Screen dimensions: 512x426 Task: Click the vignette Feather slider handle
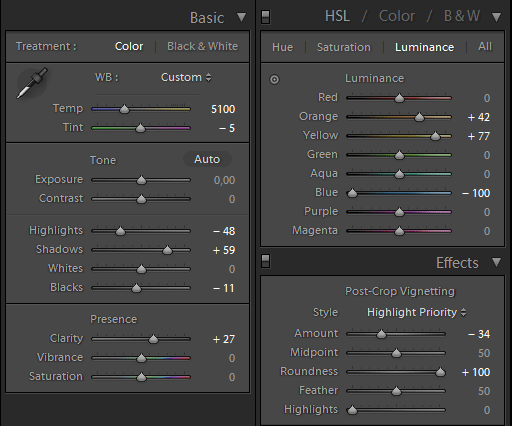[396, 391]
